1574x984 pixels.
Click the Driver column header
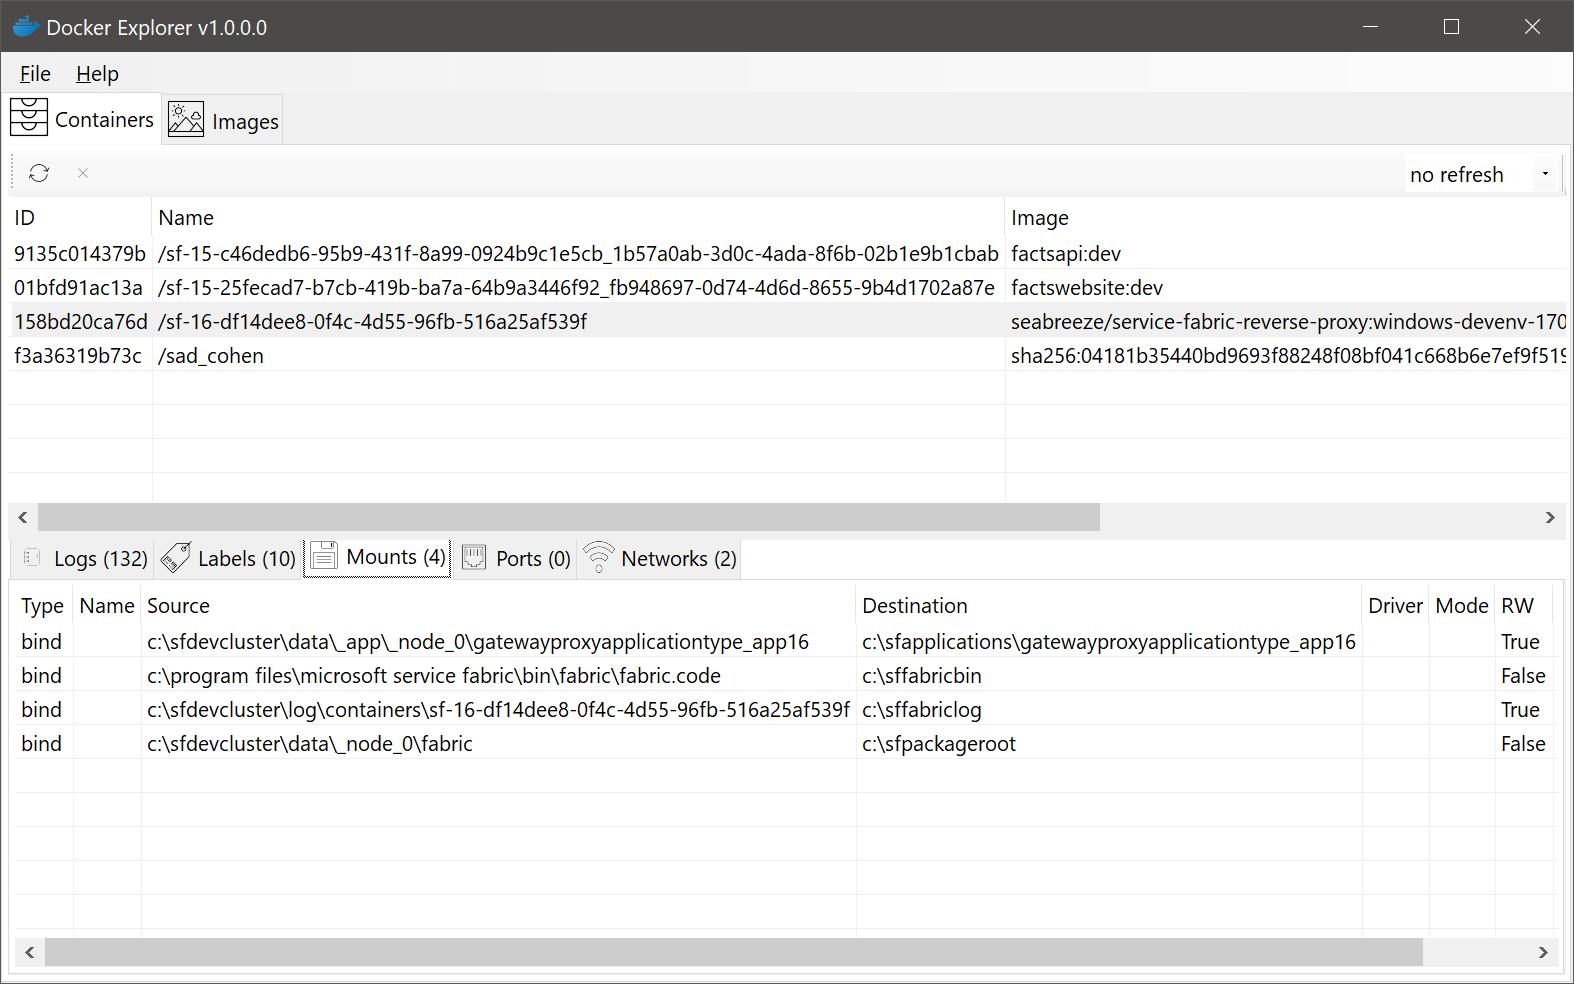(x=1395, y=606)
